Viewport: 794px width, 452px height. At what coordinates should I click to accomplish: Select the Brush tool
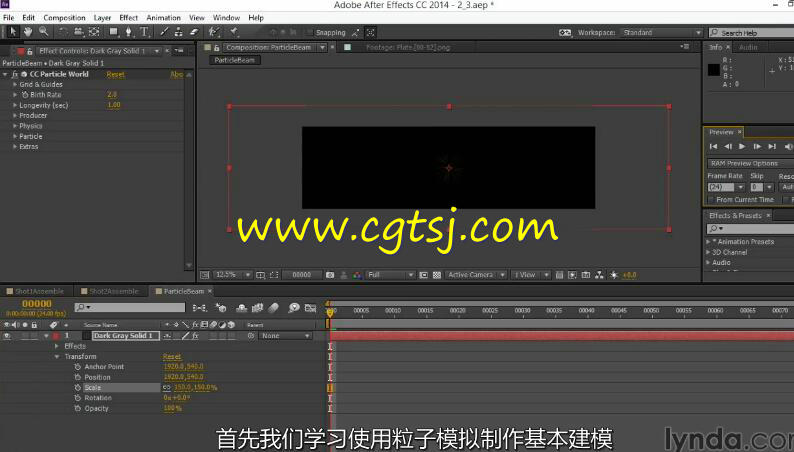(164, 32)
